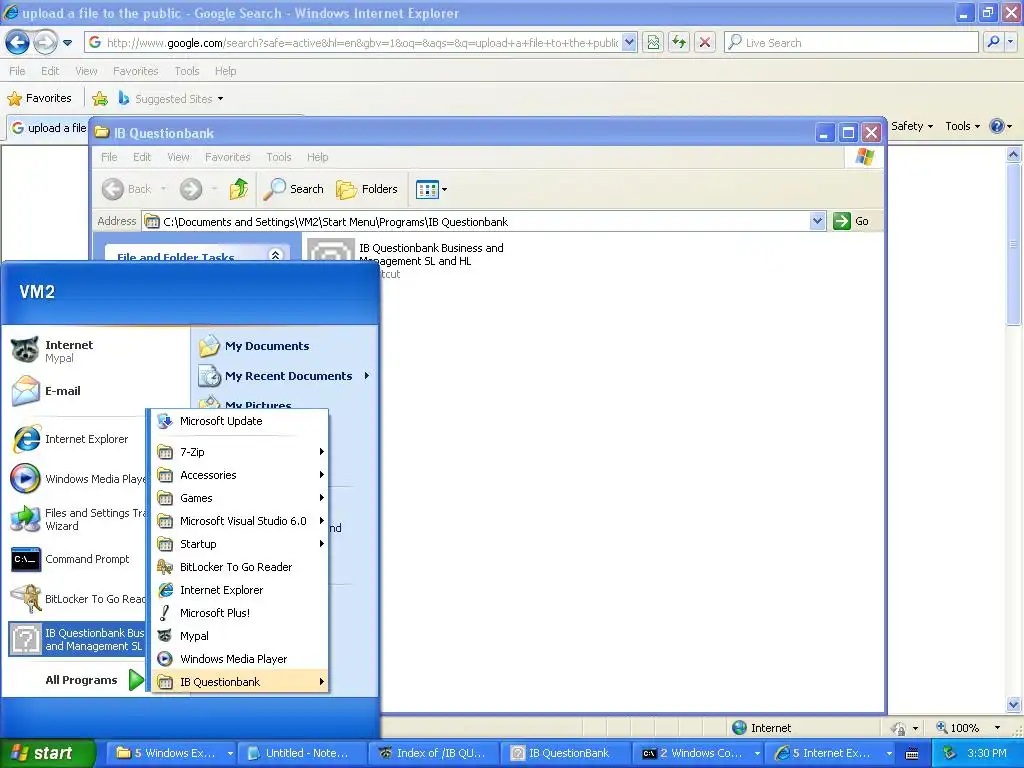Click the Stop icon in Internet Explorer
The width and height of the screenshot is (1024, 768).
click(705, 42)
